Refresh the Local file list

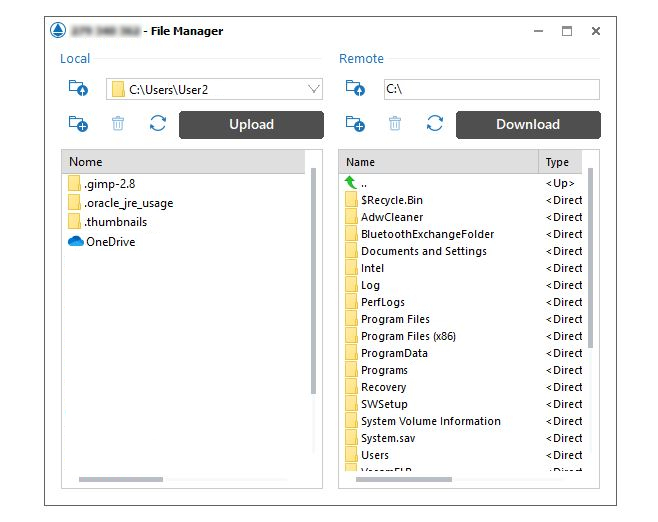point(158,124)
